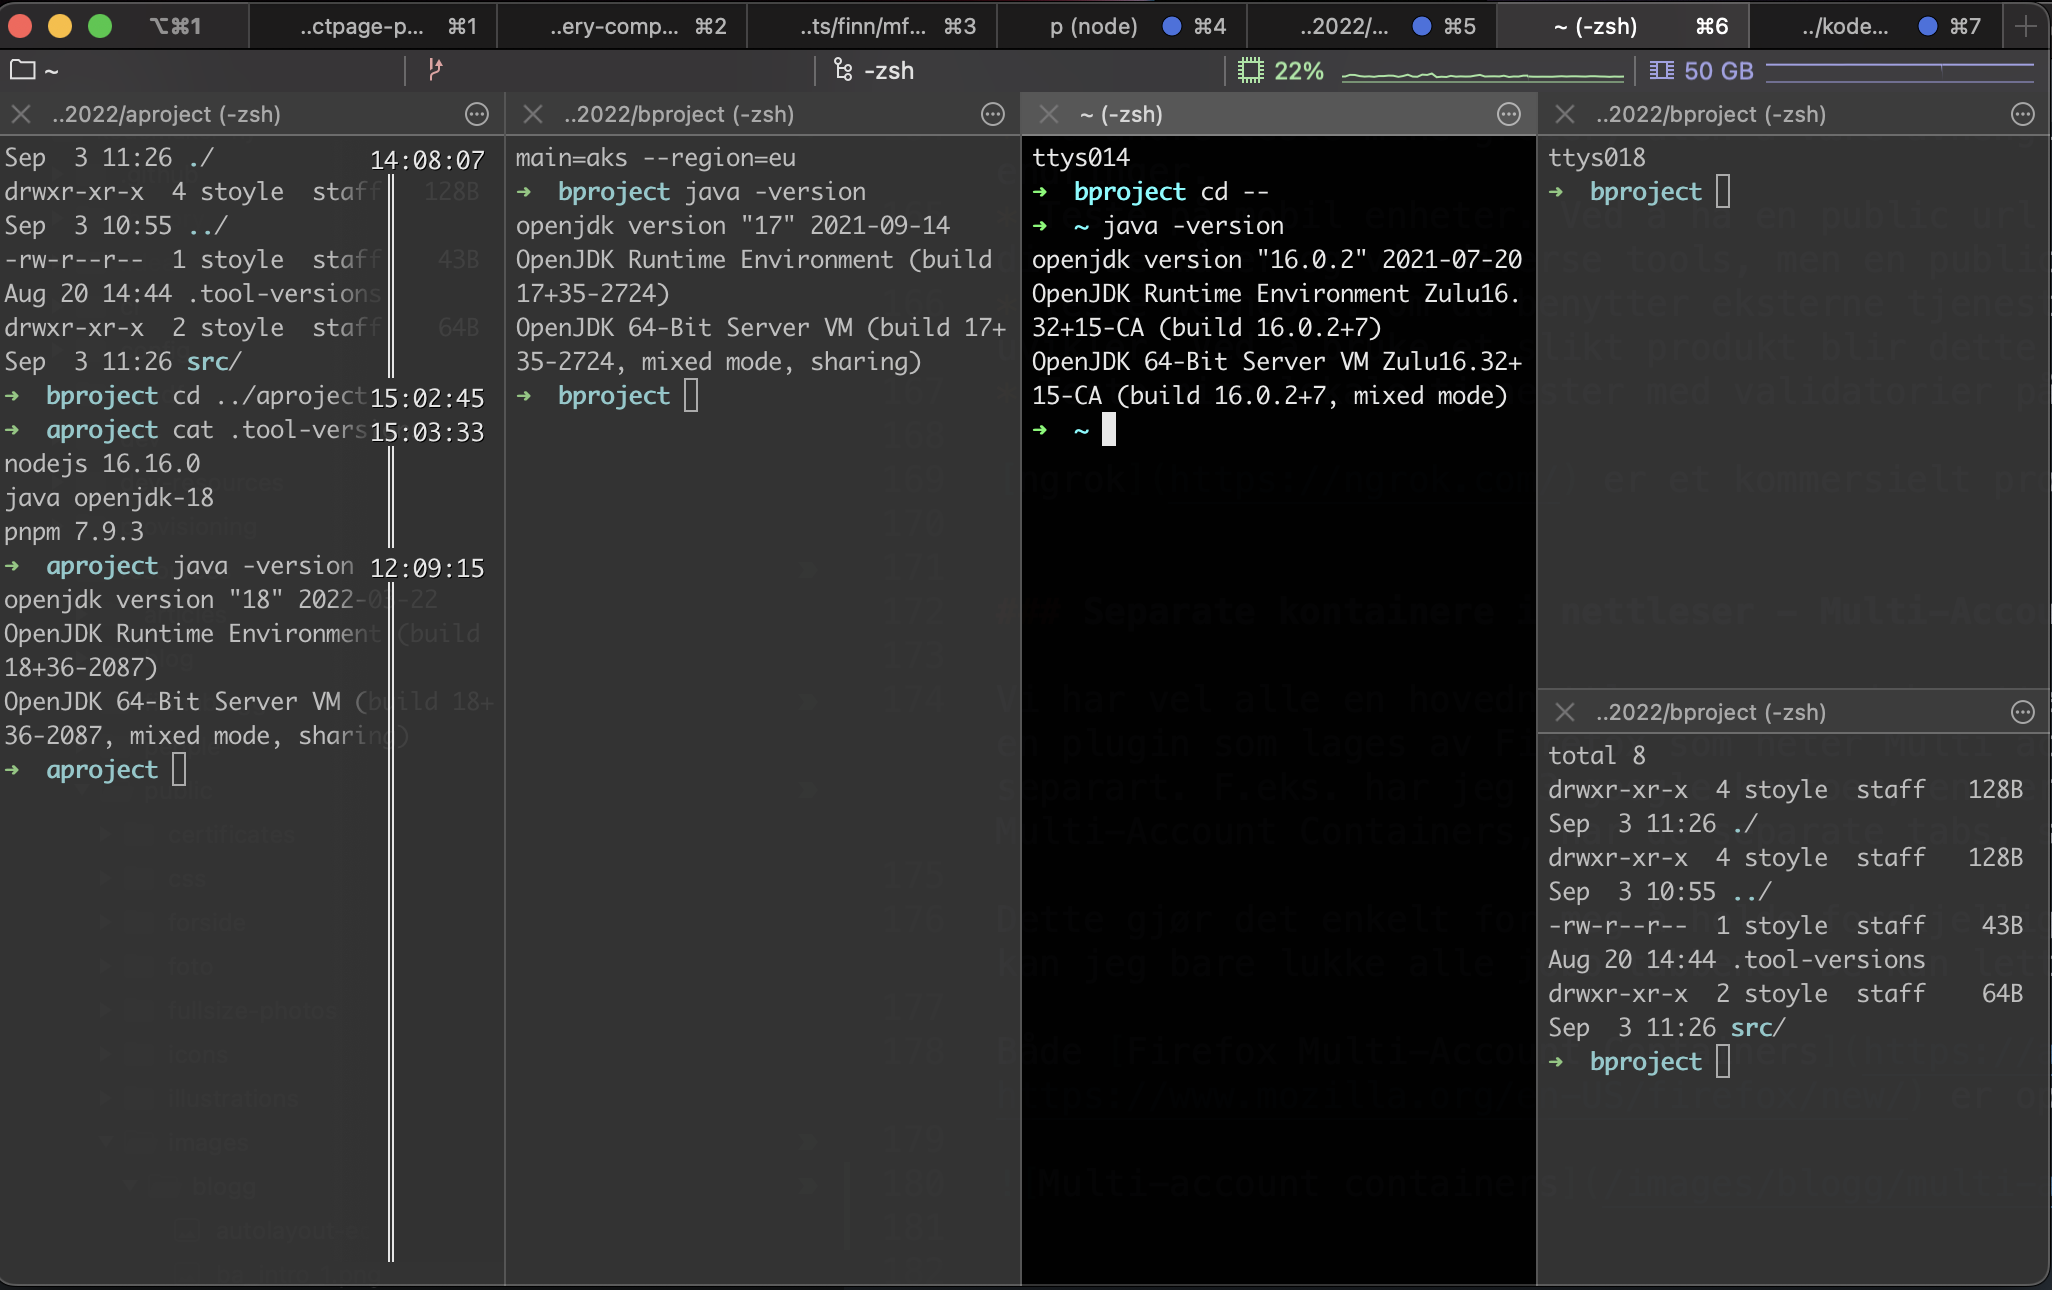This screenshot has height=1290, width=2052.
Task: Click the CPU usage sparkline graph
Action: tap(1484, 70)
